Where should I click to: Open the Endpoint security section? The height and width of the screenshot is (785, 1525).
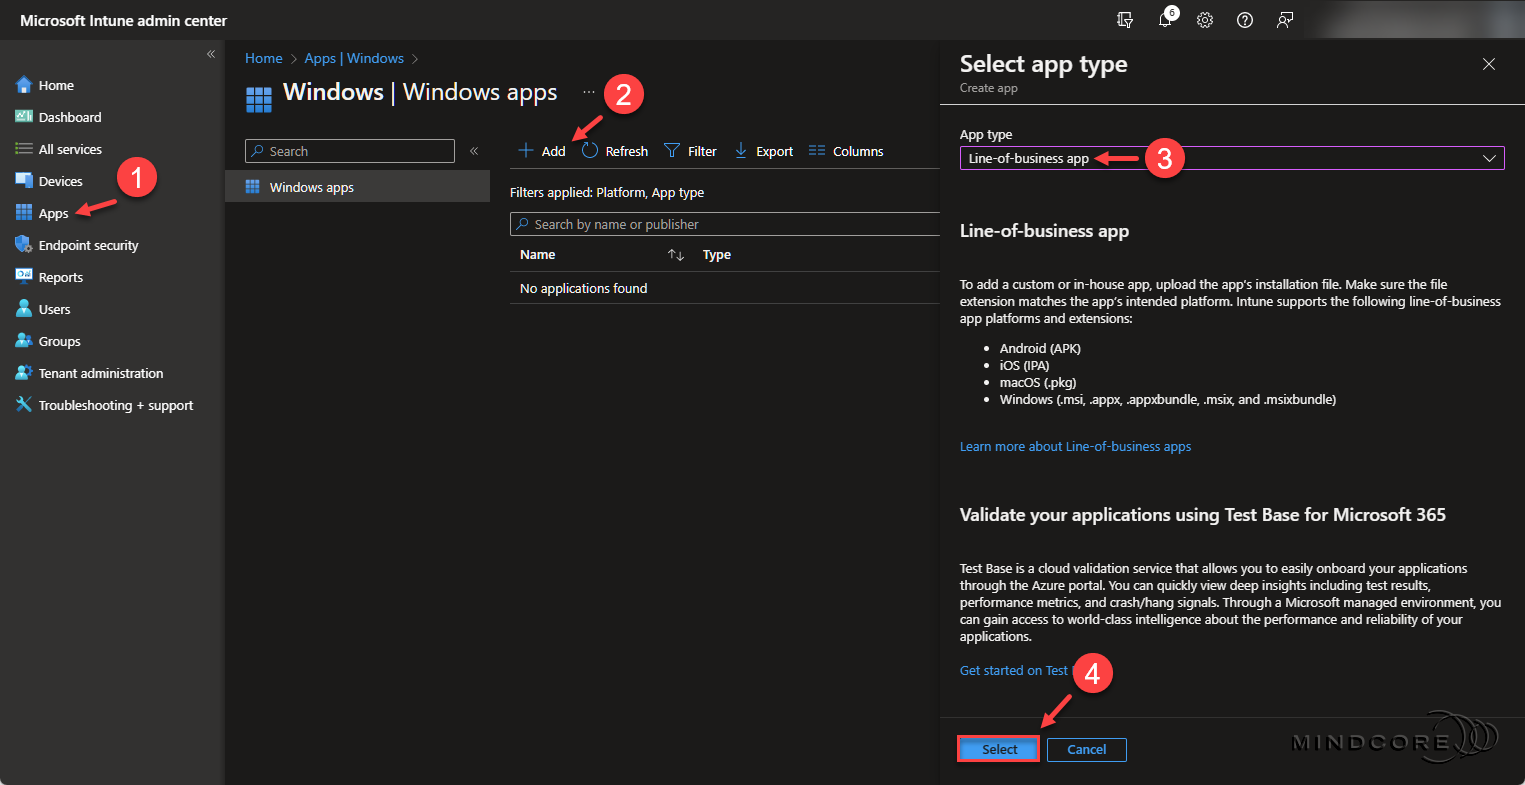tap(90, 244)
